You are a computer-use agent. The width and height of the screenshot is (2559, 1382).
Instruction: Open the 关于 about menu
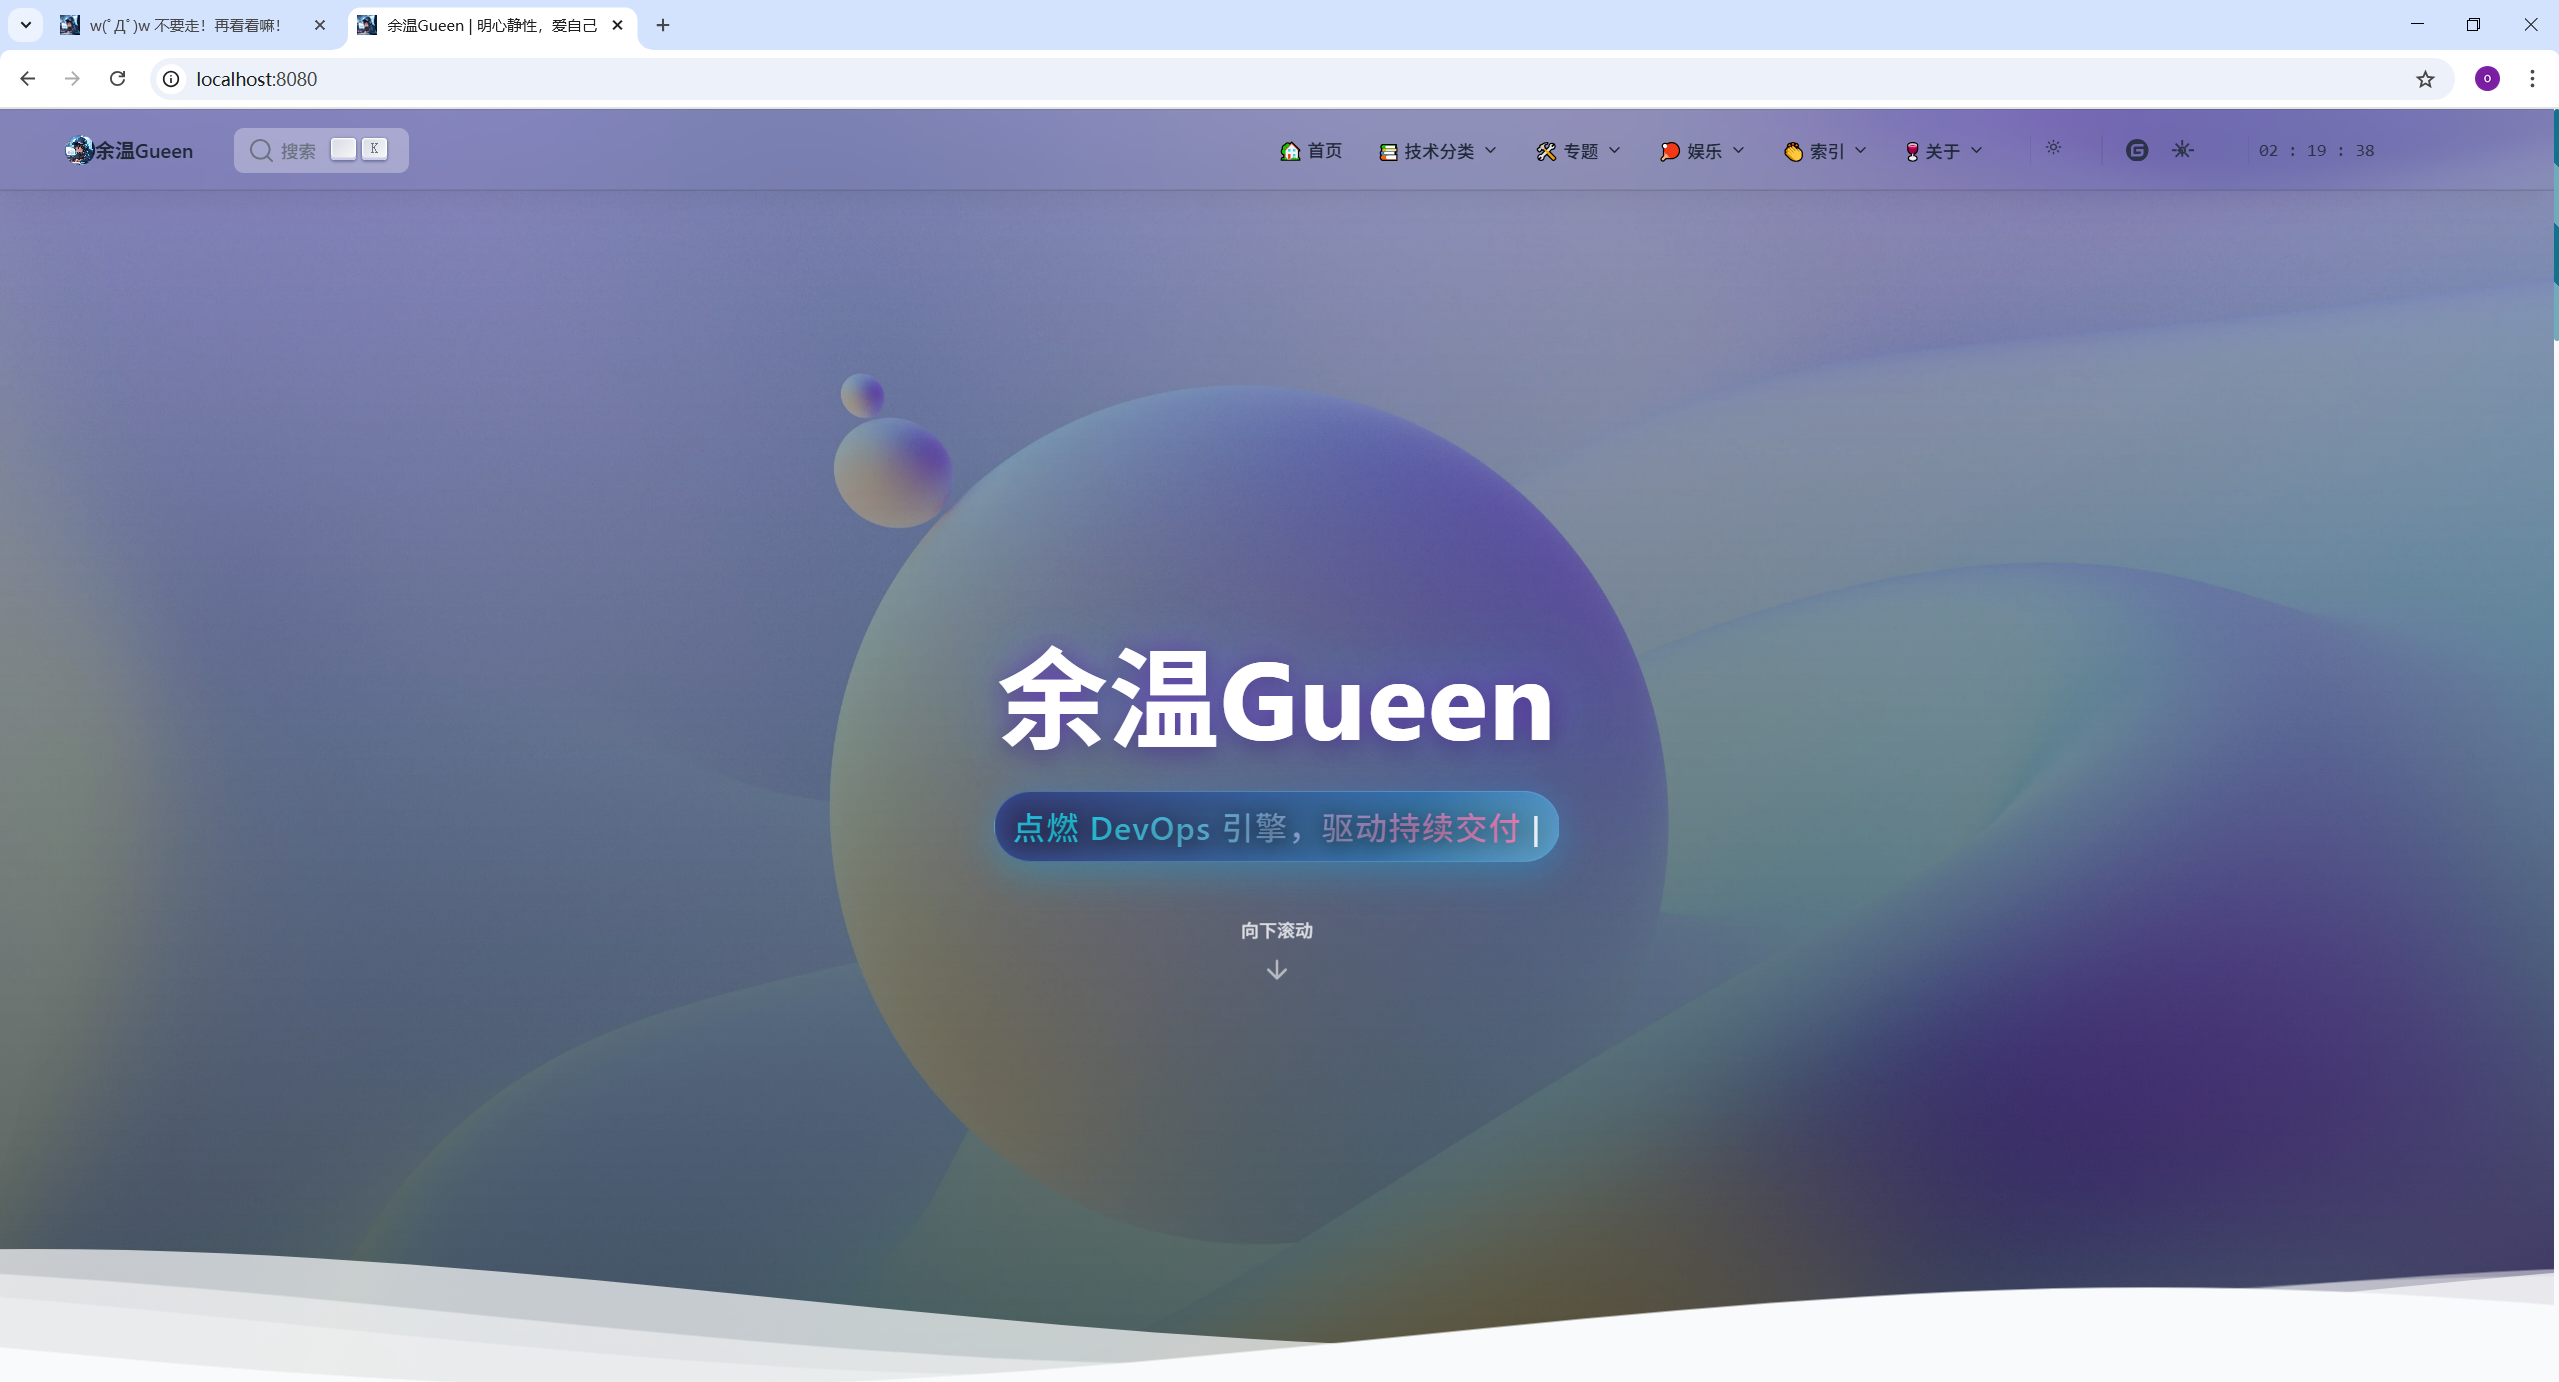[1943, 151]
